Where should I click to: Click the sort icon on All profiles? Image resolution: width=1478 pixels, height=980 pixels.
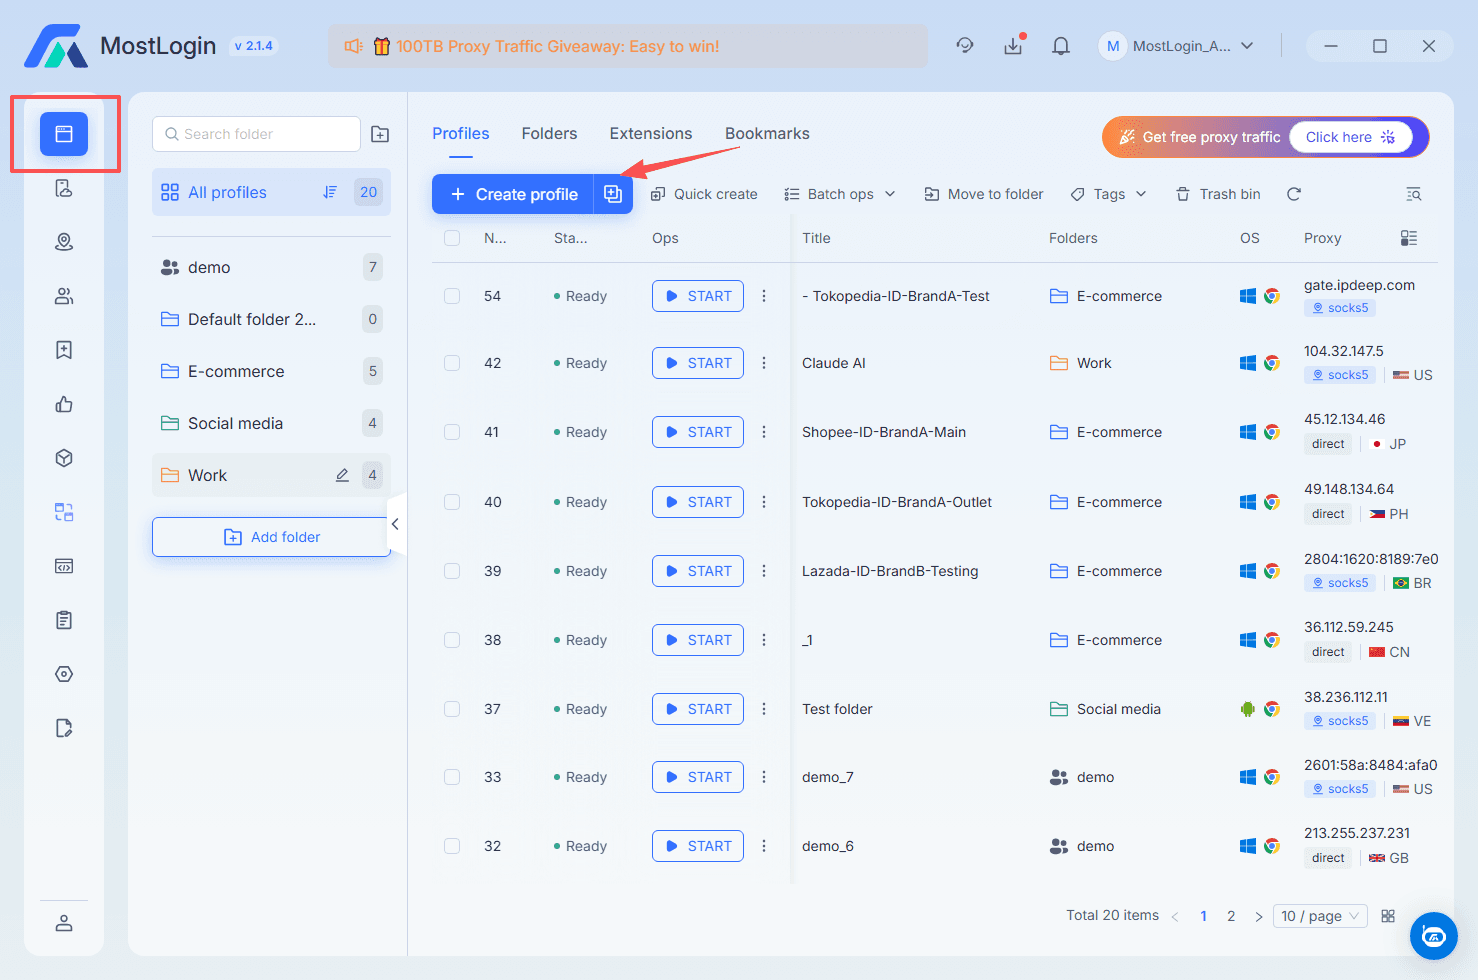click(330, 192)
